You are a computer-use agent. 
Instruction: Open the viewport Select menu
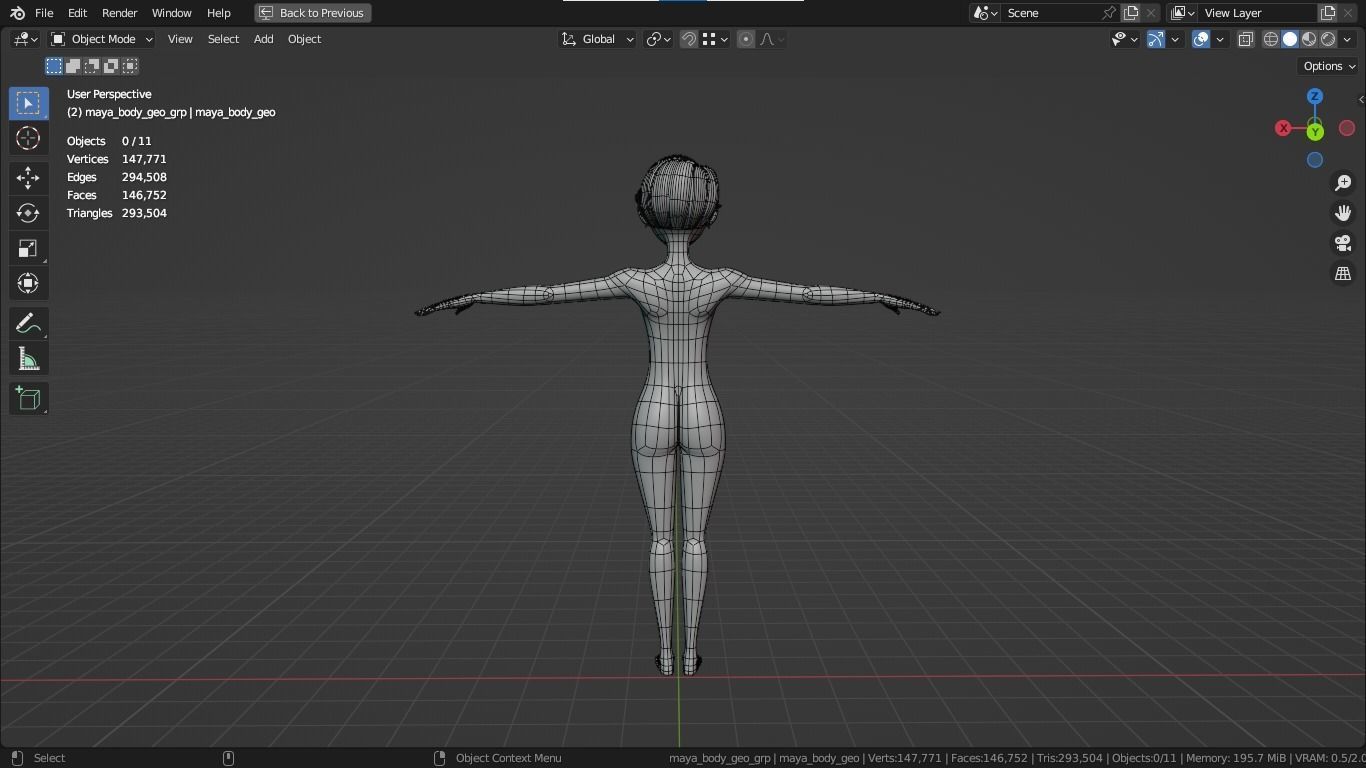(x=223, y=39)
